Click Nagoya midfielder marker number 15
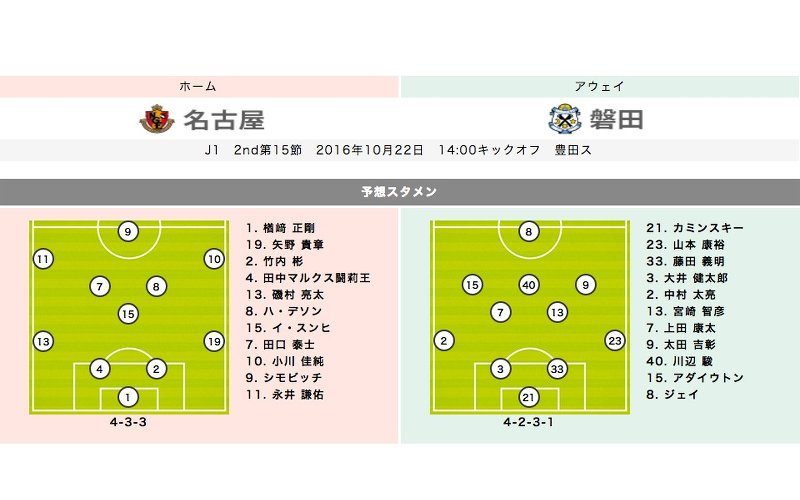The width and height of the screenshot is (800, 500). coord(128,313)
